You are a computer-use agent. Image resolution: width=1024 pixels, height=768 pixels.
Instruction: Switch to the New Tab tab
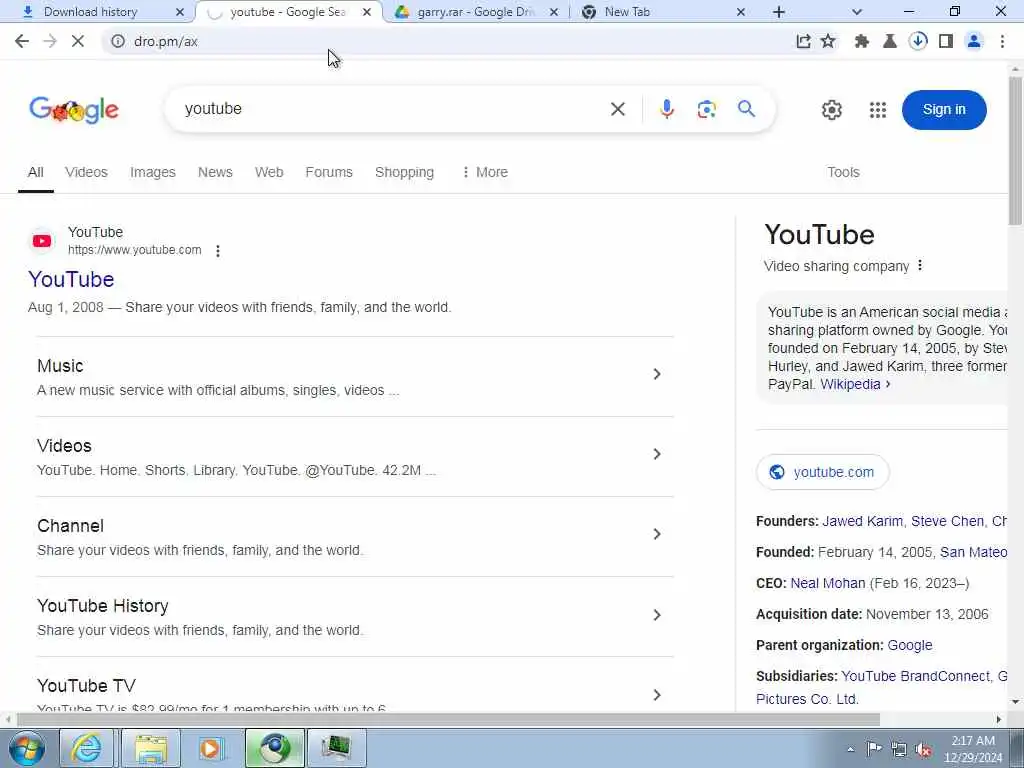pos(653,12)
